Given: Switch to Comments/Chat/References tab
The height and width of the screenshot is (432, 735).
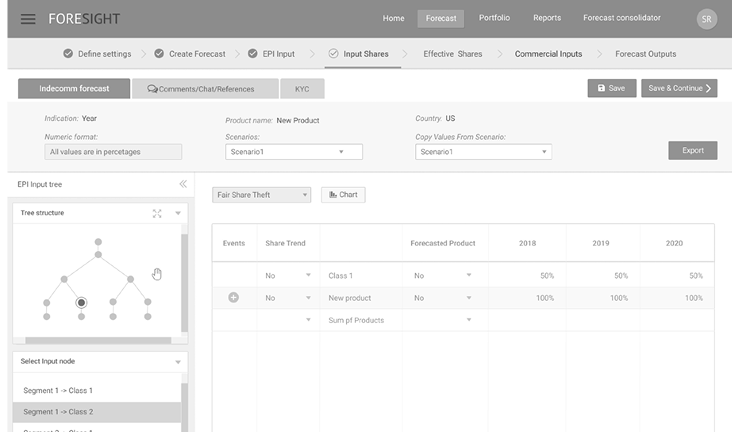Looking at the screenshot, I should (x=205, y=89).
